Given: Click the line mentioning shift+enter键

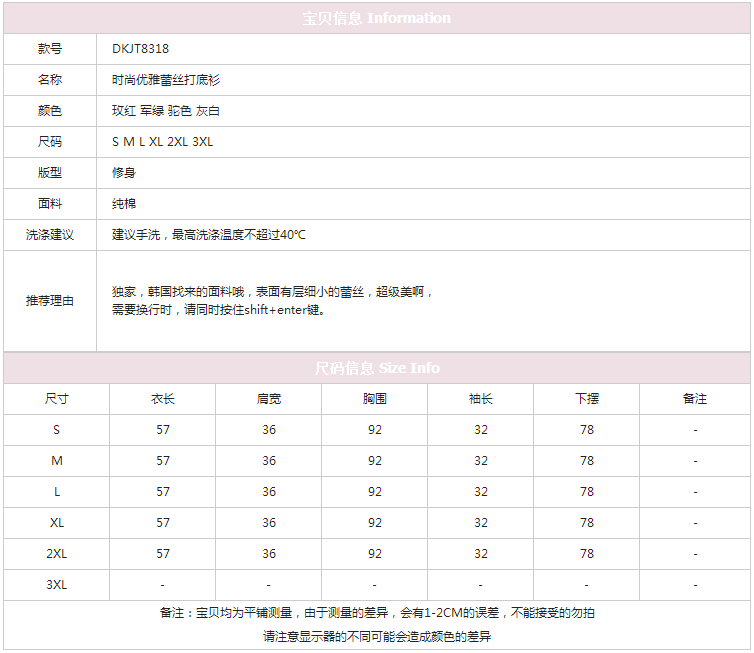Looking at the screenshot, I should (219, 310).
